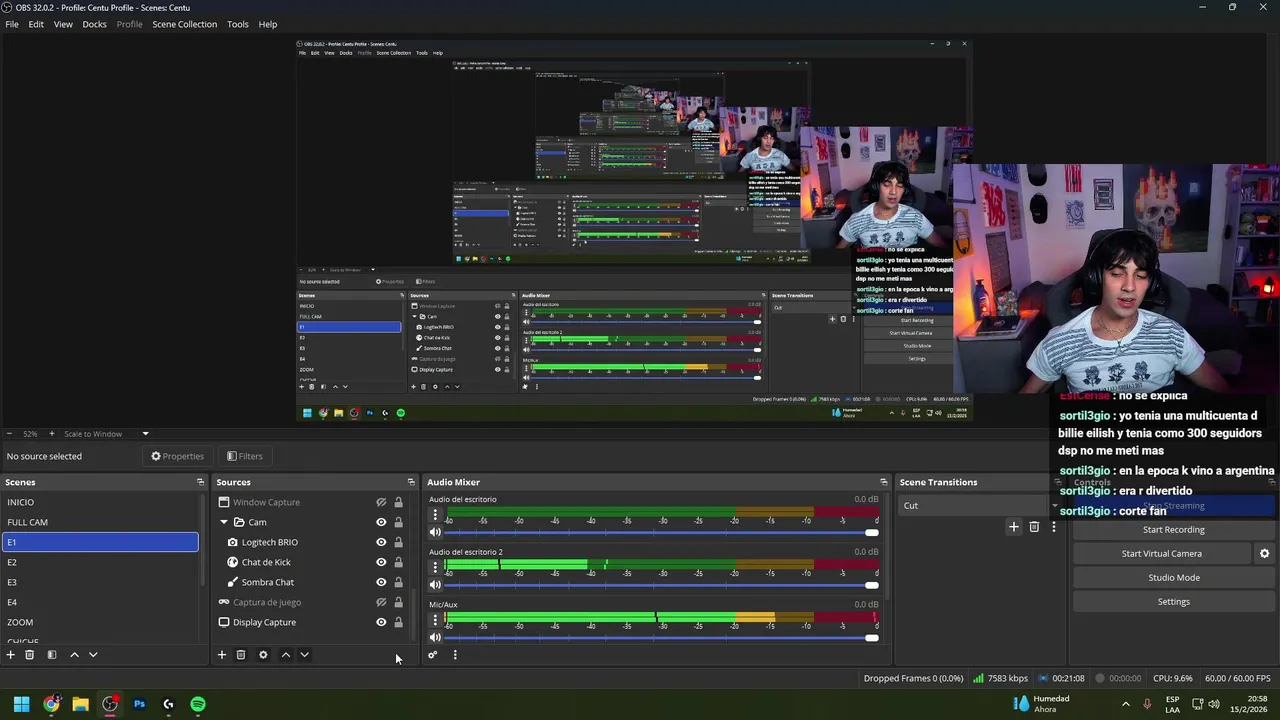The height and width of the screenshot is (720, 1280).
Task: Remove the selected source via trash icon
Action: (241, 655)
